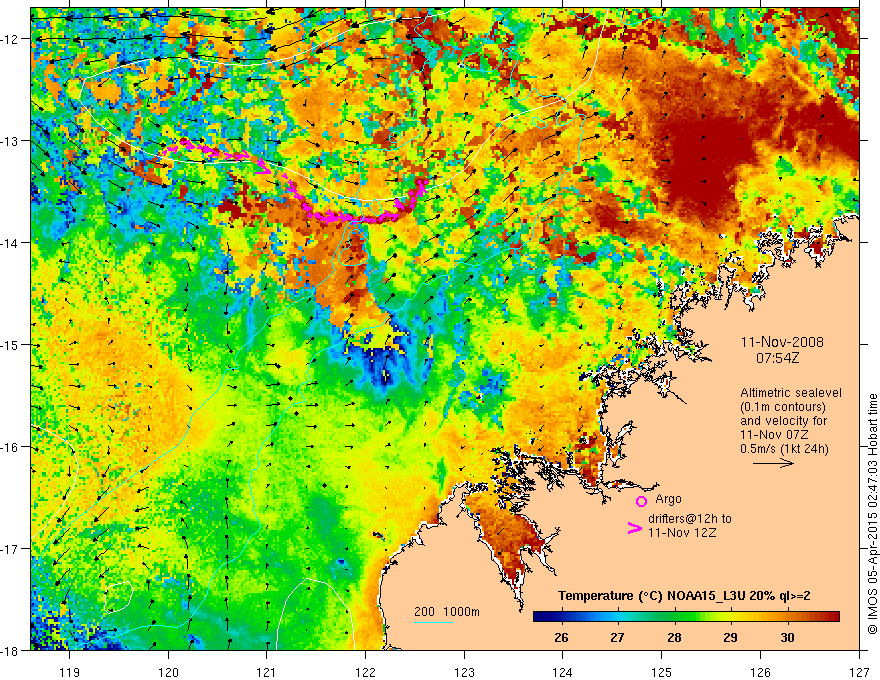Click the cyan 200m contour legend line
Screen dimensions: 880x680
(x=434, y=622)
